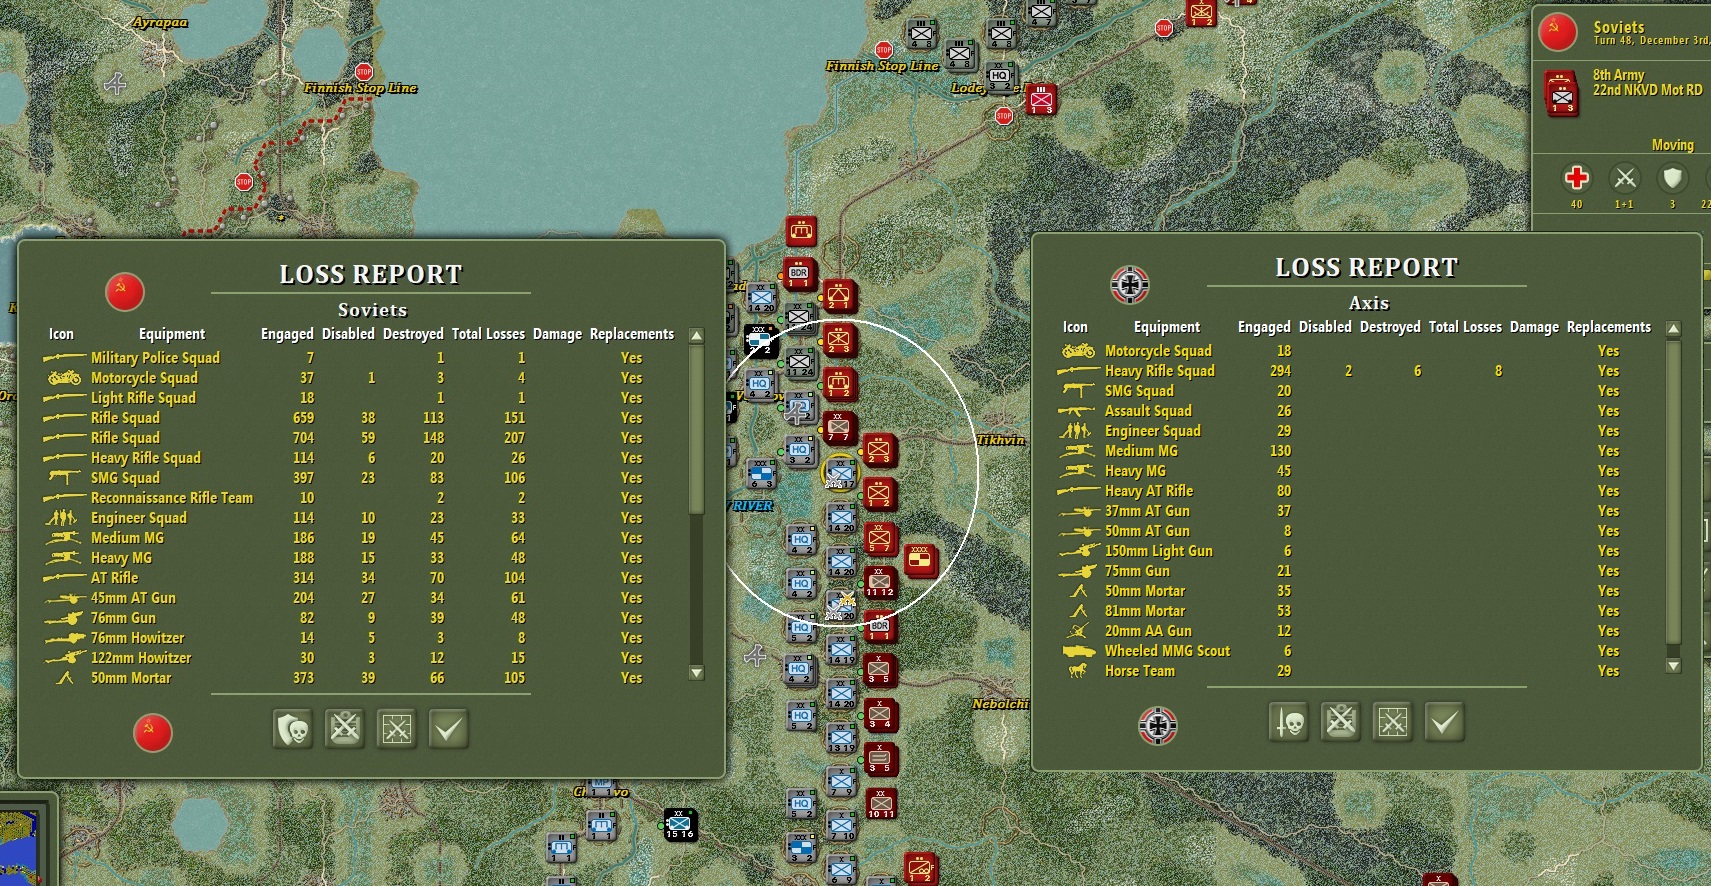Click Assault Squad in Axis report

click(1148, 411)
